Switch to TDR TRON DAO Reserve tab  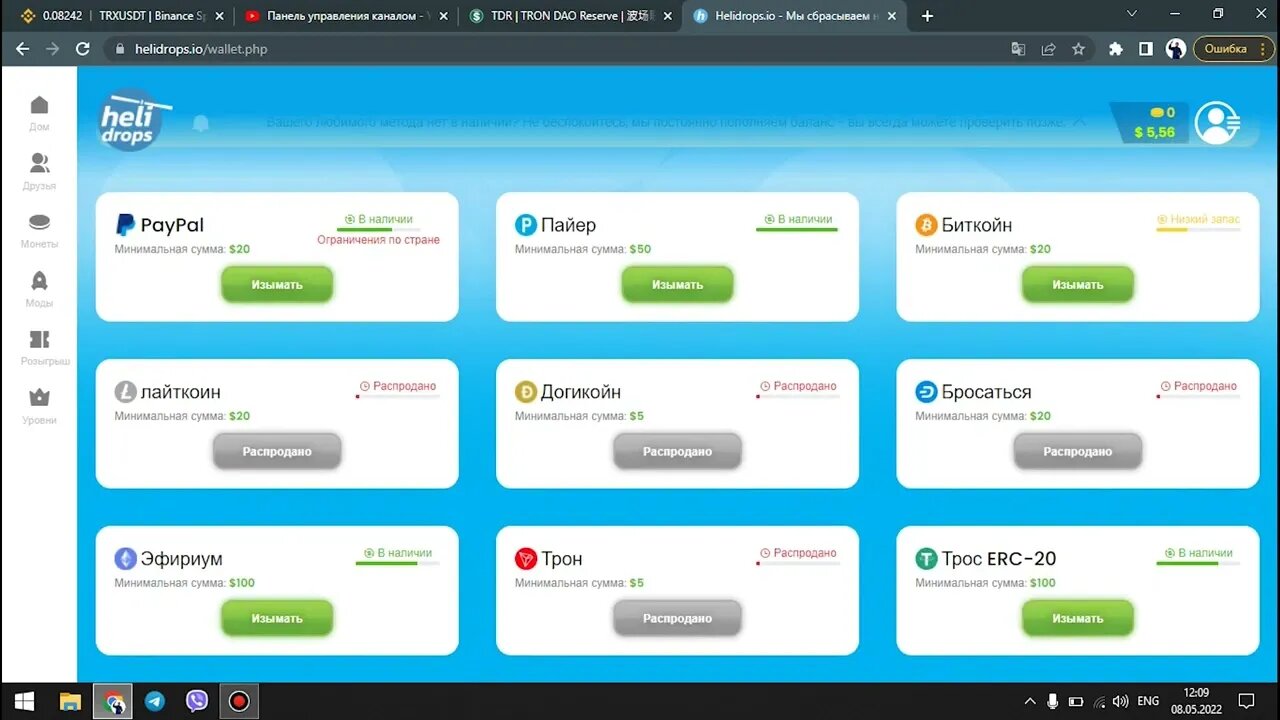coord(570,16)
